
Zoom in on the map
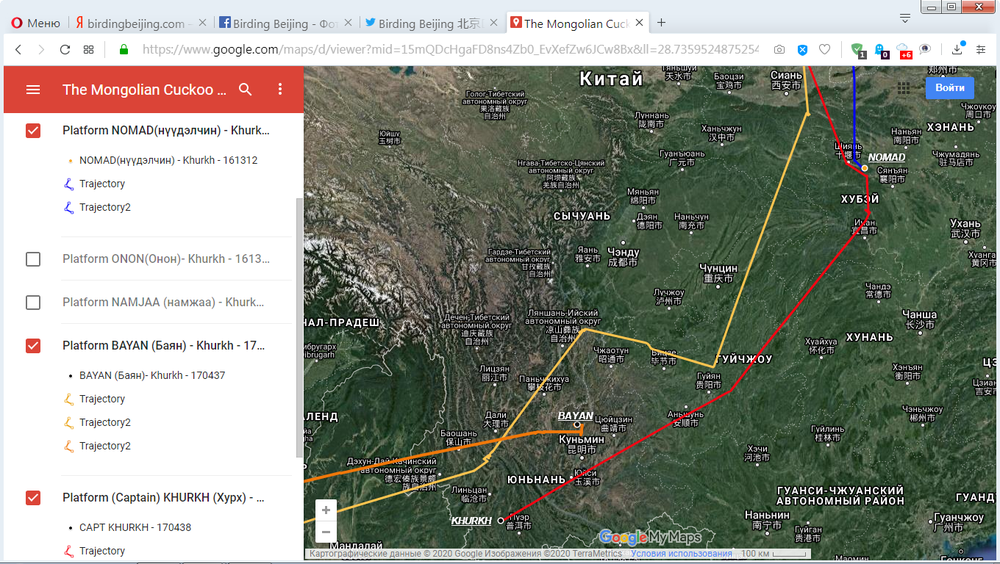click(326, 510)
